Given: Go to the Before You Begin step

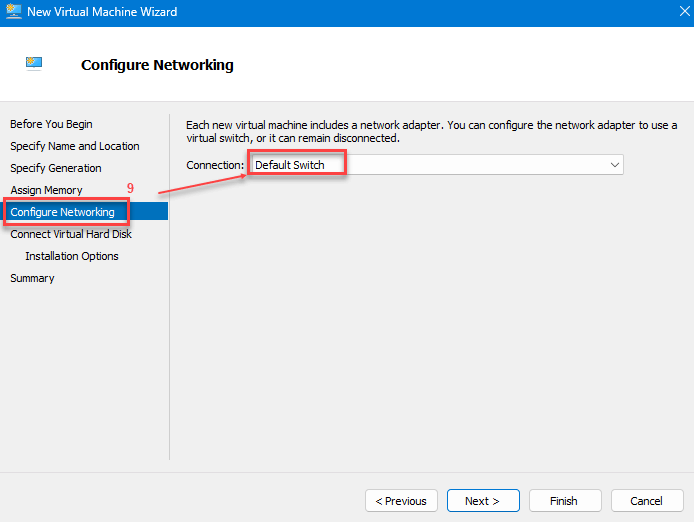Looking at the screenshot, I should [x=51, y=124].
